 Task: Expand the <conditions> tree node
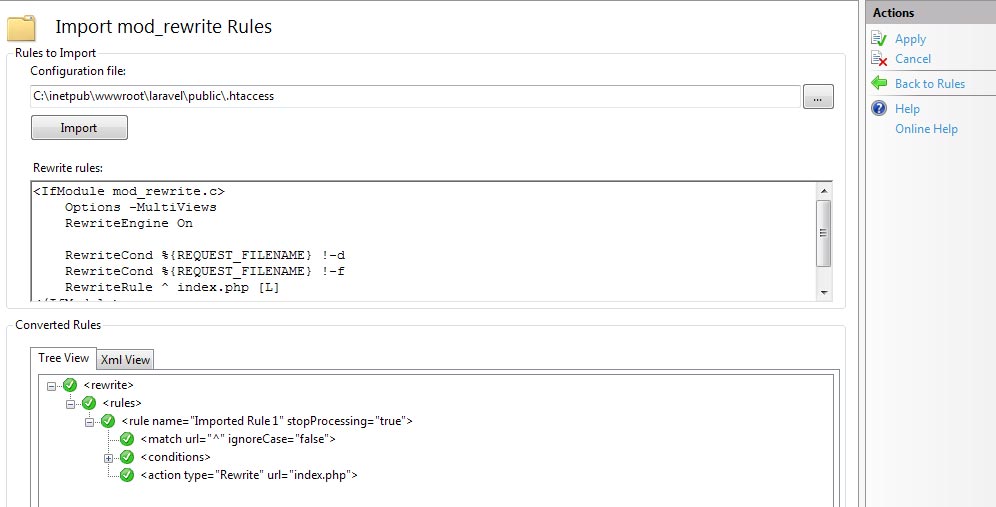109,457
